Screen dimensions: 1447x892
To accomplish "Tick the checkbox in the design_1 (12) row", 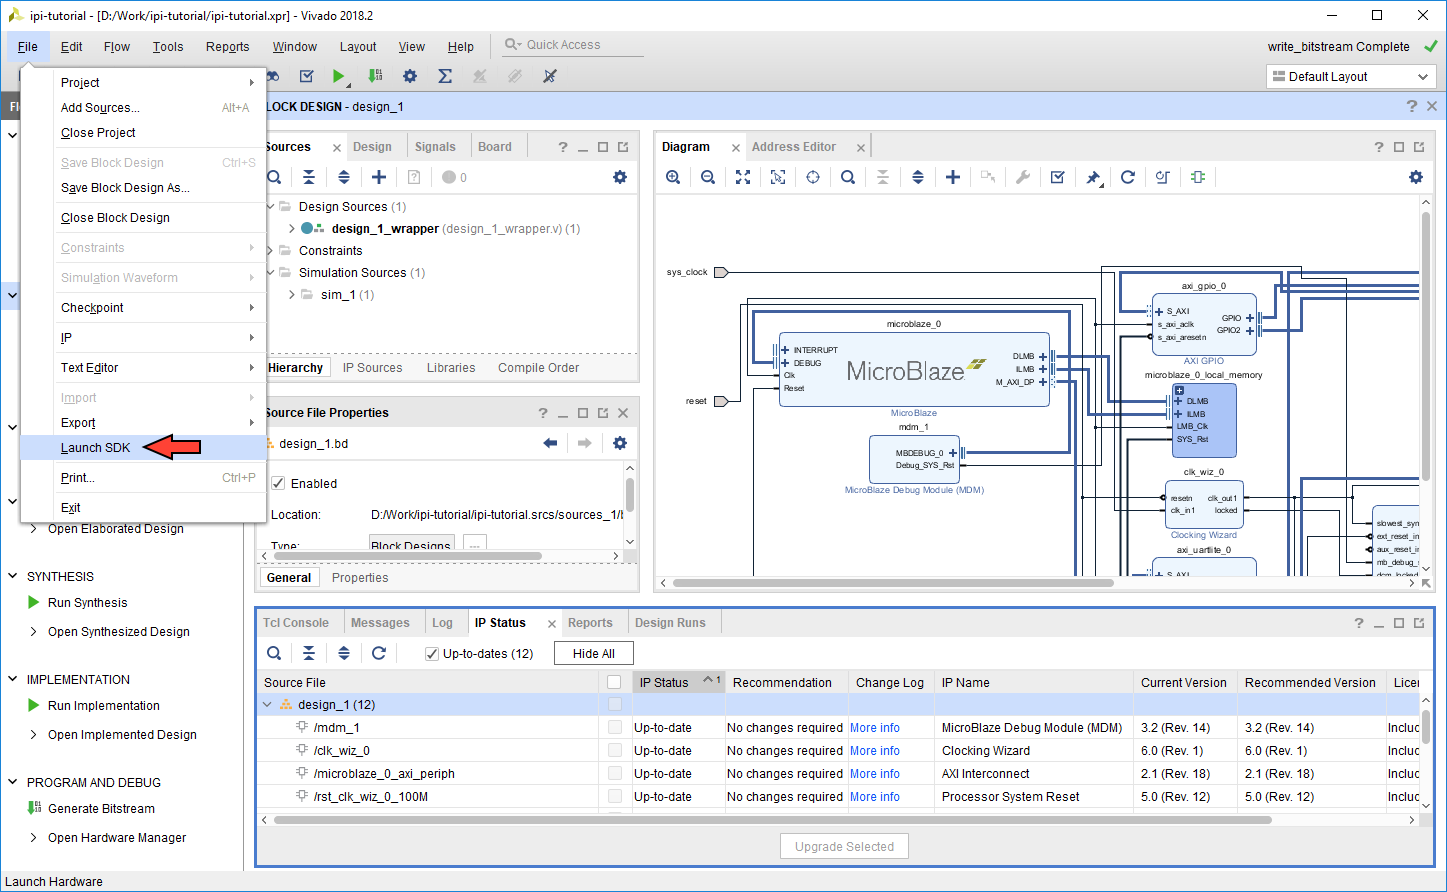I will tap(615, 705).
